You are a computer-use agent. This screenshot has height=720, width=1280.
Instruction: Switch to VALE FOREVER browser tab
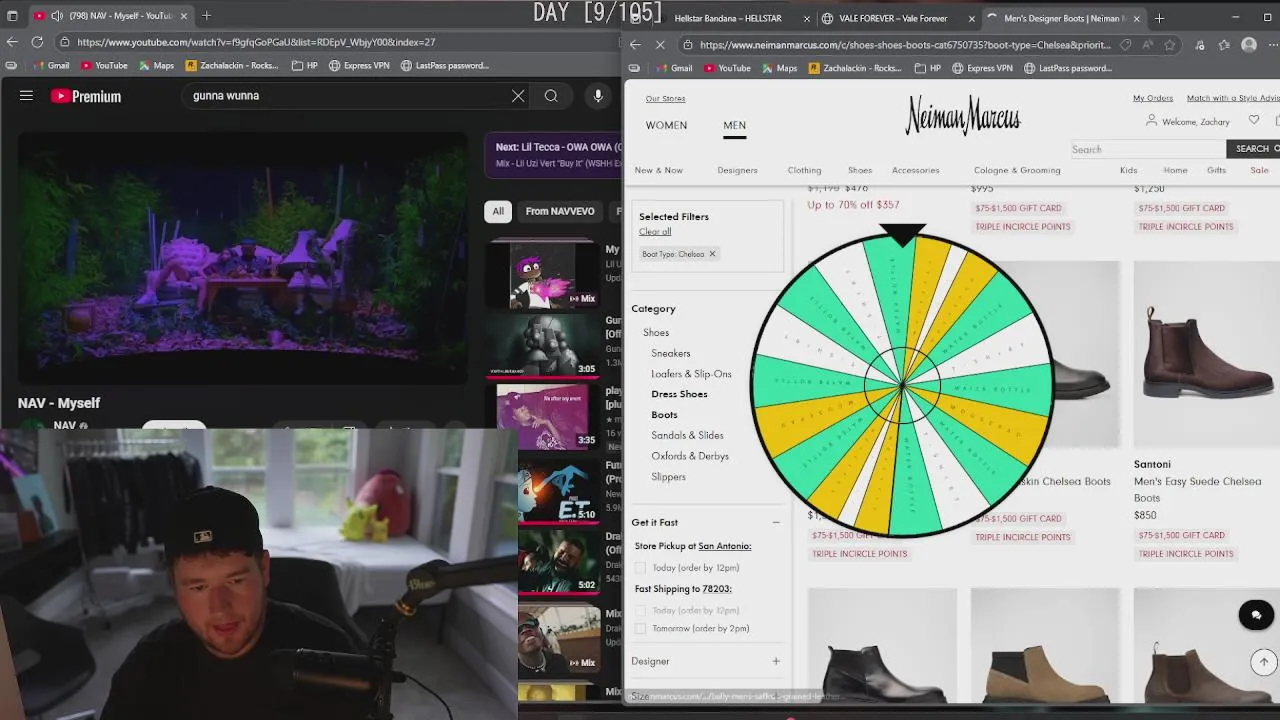893,18
